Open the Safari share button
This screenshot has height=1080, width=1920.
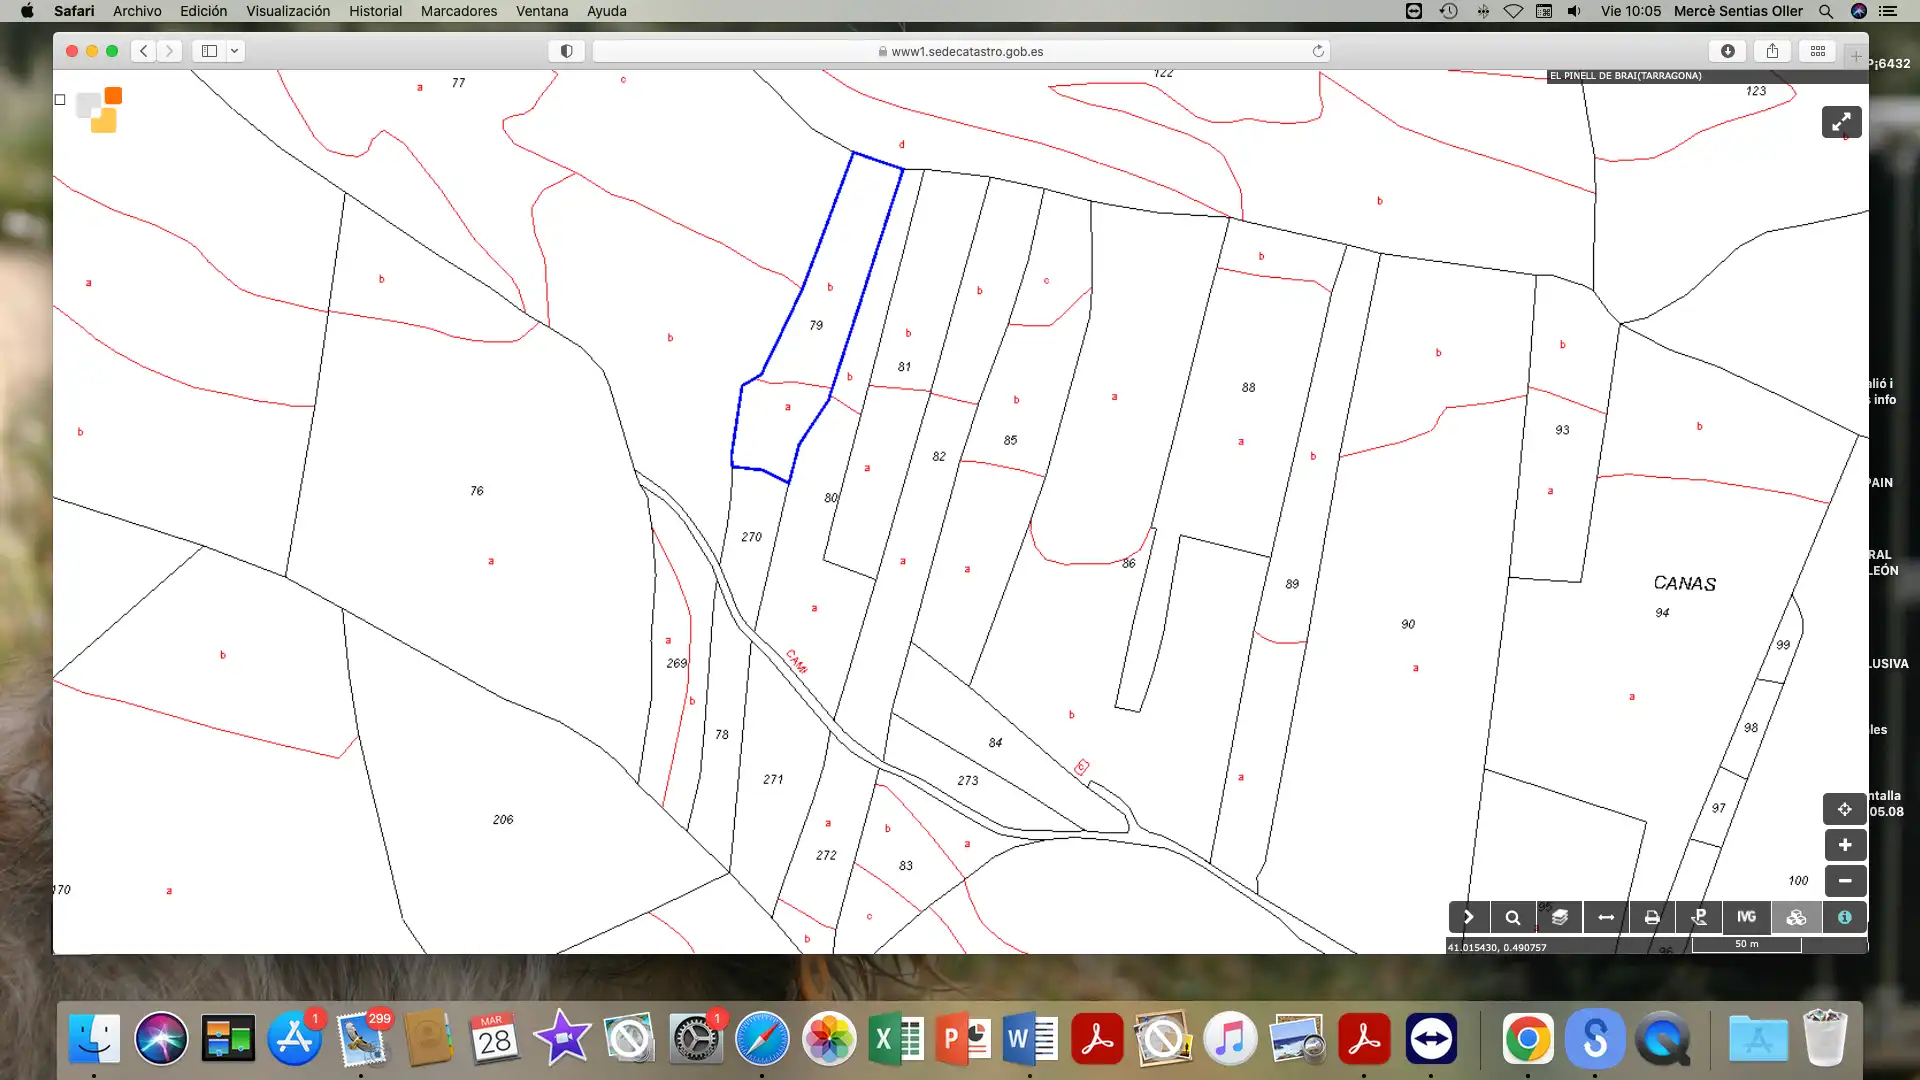pyautogui.click(x=1772, y=51)
